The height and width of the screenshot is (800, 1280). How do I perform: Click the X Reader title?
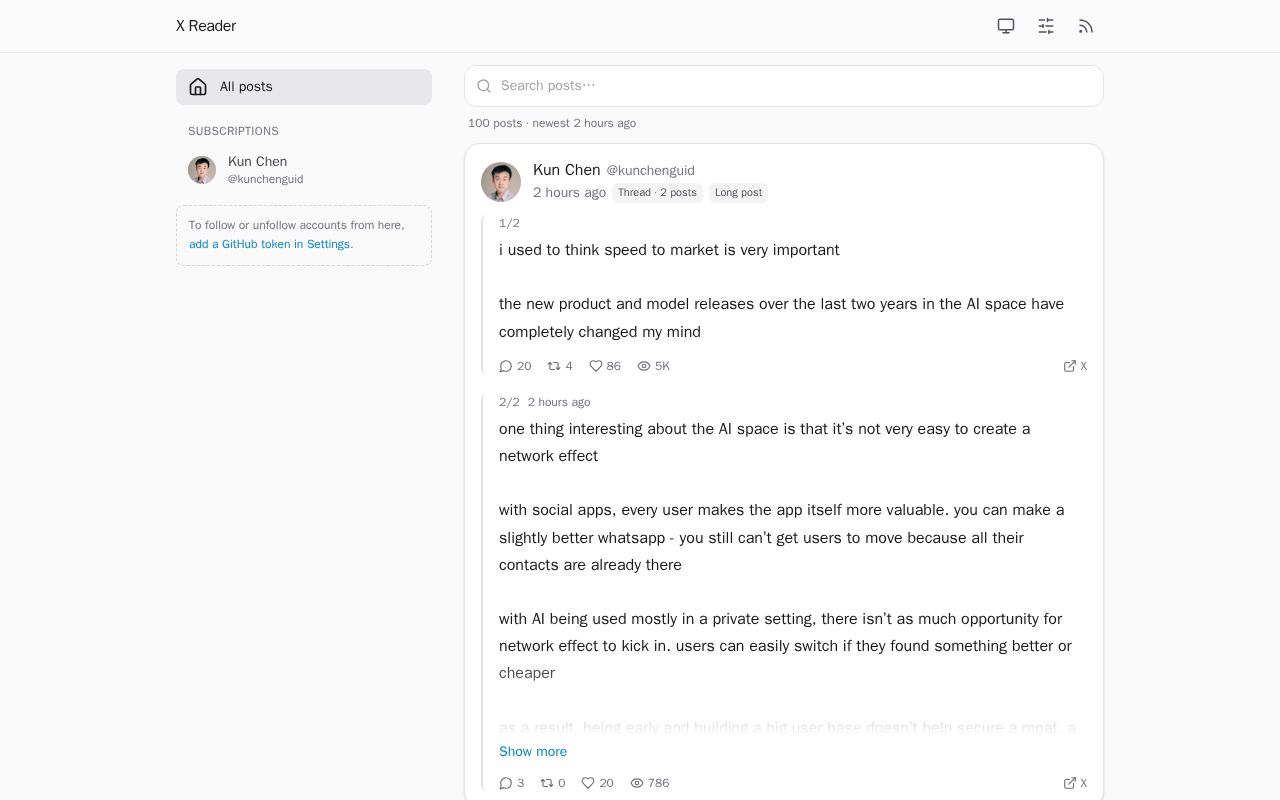(x=206, y=26)
